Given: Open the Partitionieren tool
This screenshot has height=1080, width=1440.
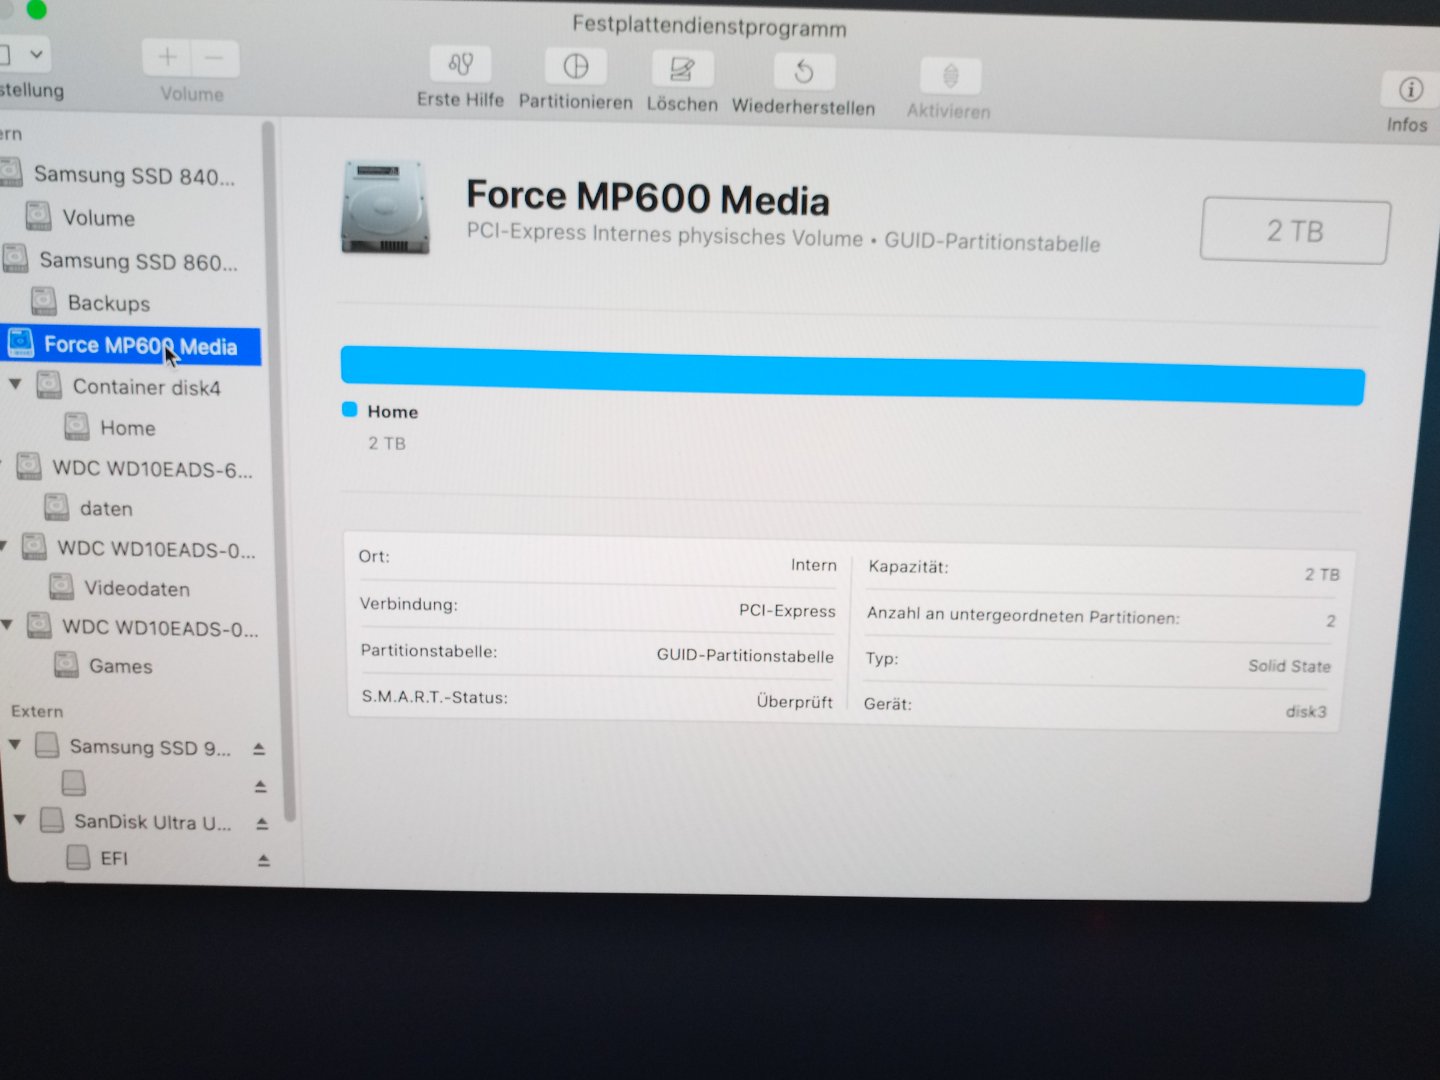Looking at the screenshot, I should click(575, 68).
